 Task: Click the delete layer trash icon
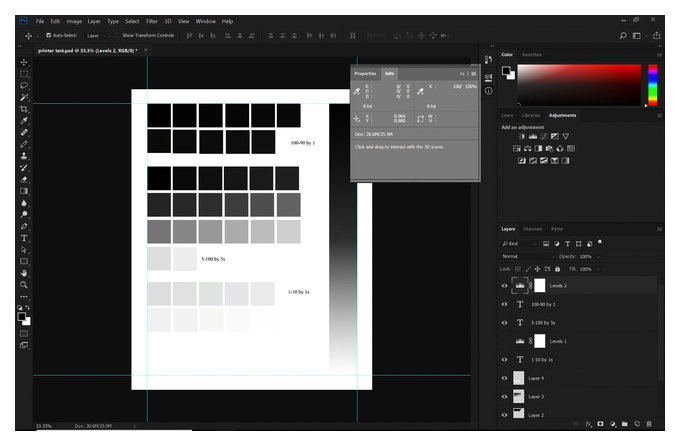[649, 424]
